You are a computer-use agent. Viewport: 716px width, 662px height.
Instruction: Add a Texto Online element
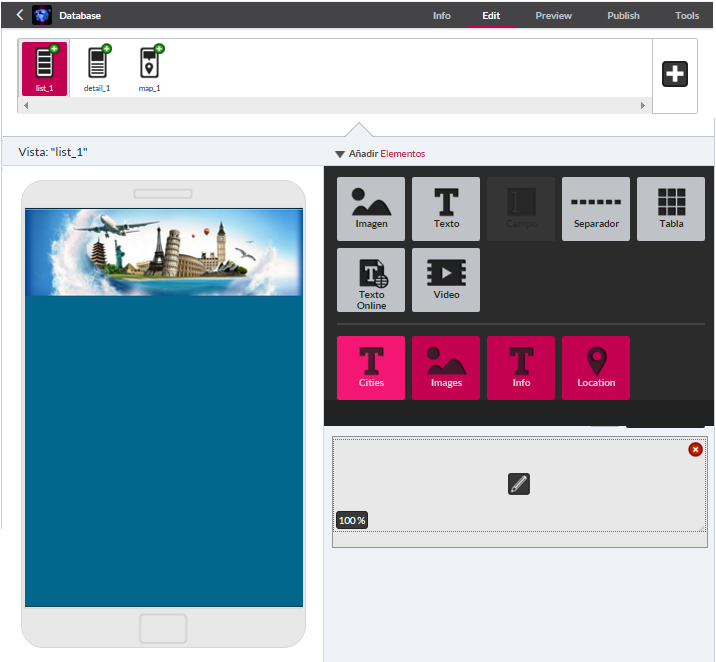coord(371,280)
